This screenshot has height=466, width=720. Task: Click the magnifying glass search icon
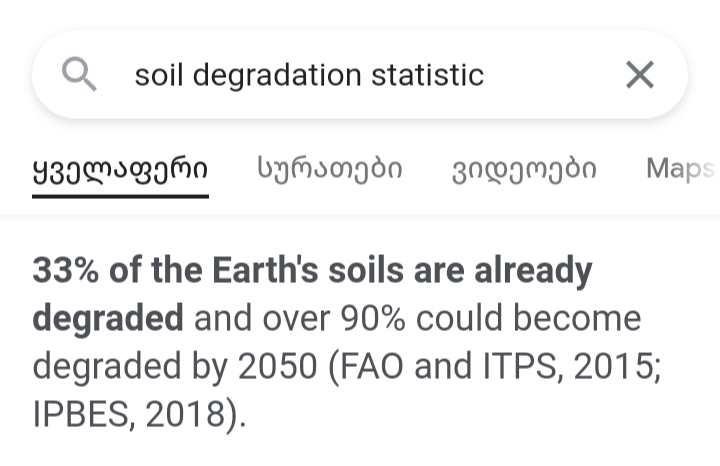coord(79,74)
